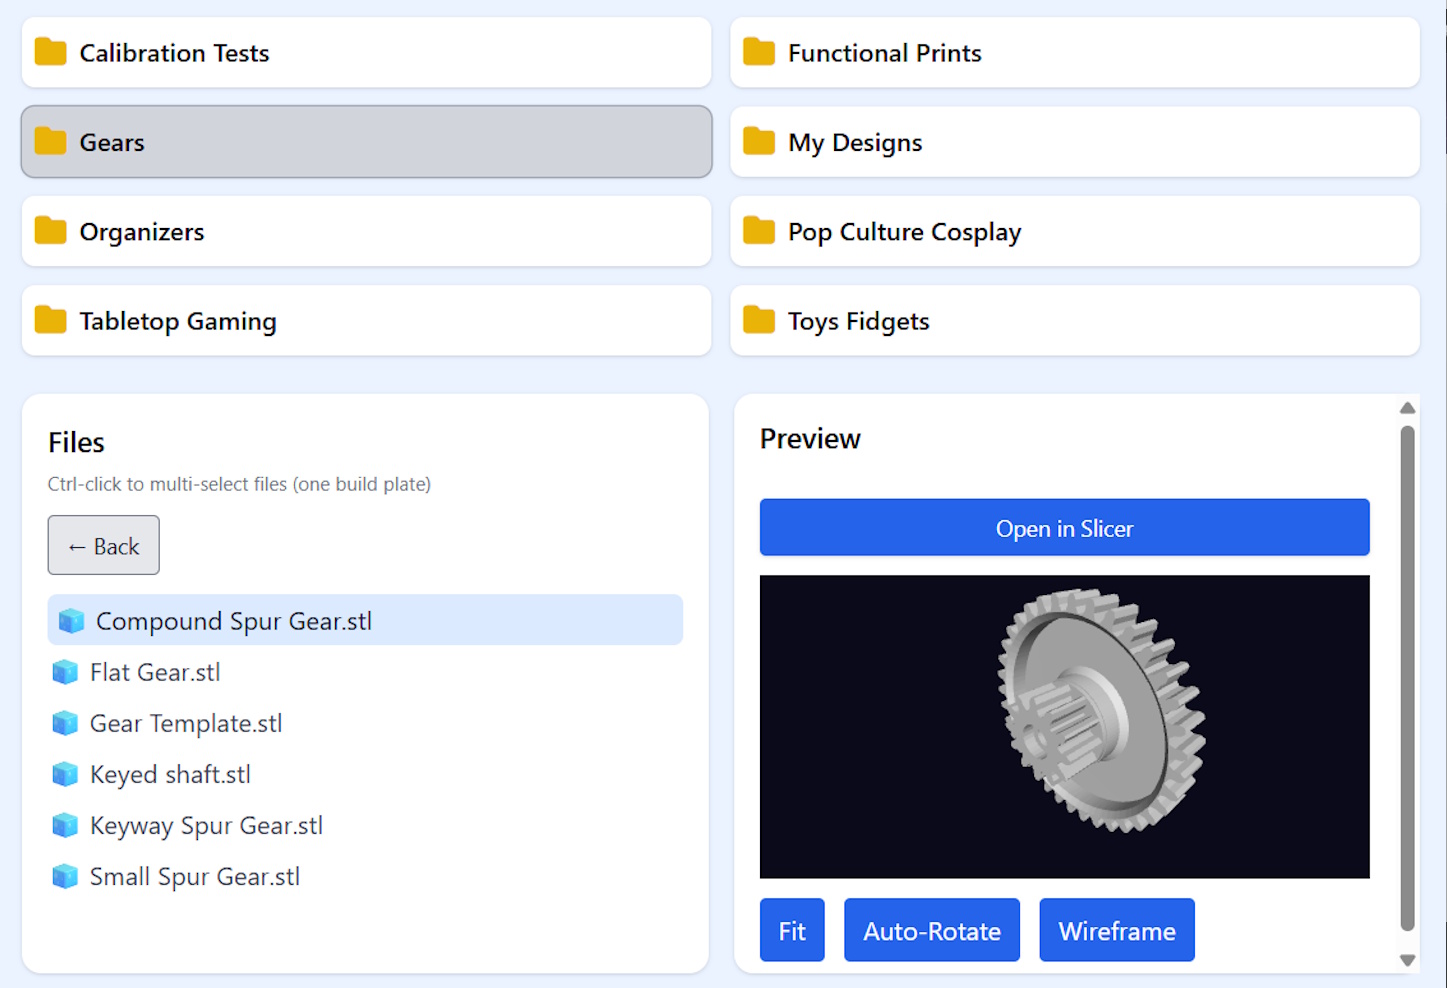The width and height of the screenshot is (1447, 988).
Task: Open the Gears folder
Action: (366, 142)
